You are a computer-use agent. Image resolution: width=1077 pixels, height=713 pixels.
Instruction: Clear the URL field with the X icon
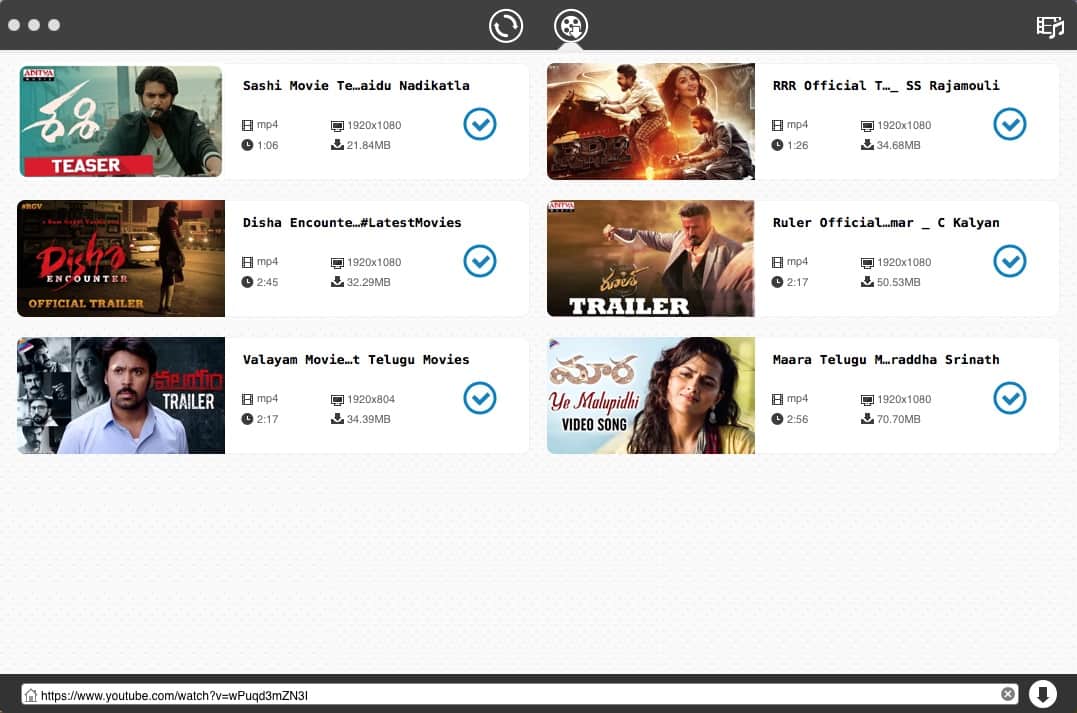(x=1008, y=694)
